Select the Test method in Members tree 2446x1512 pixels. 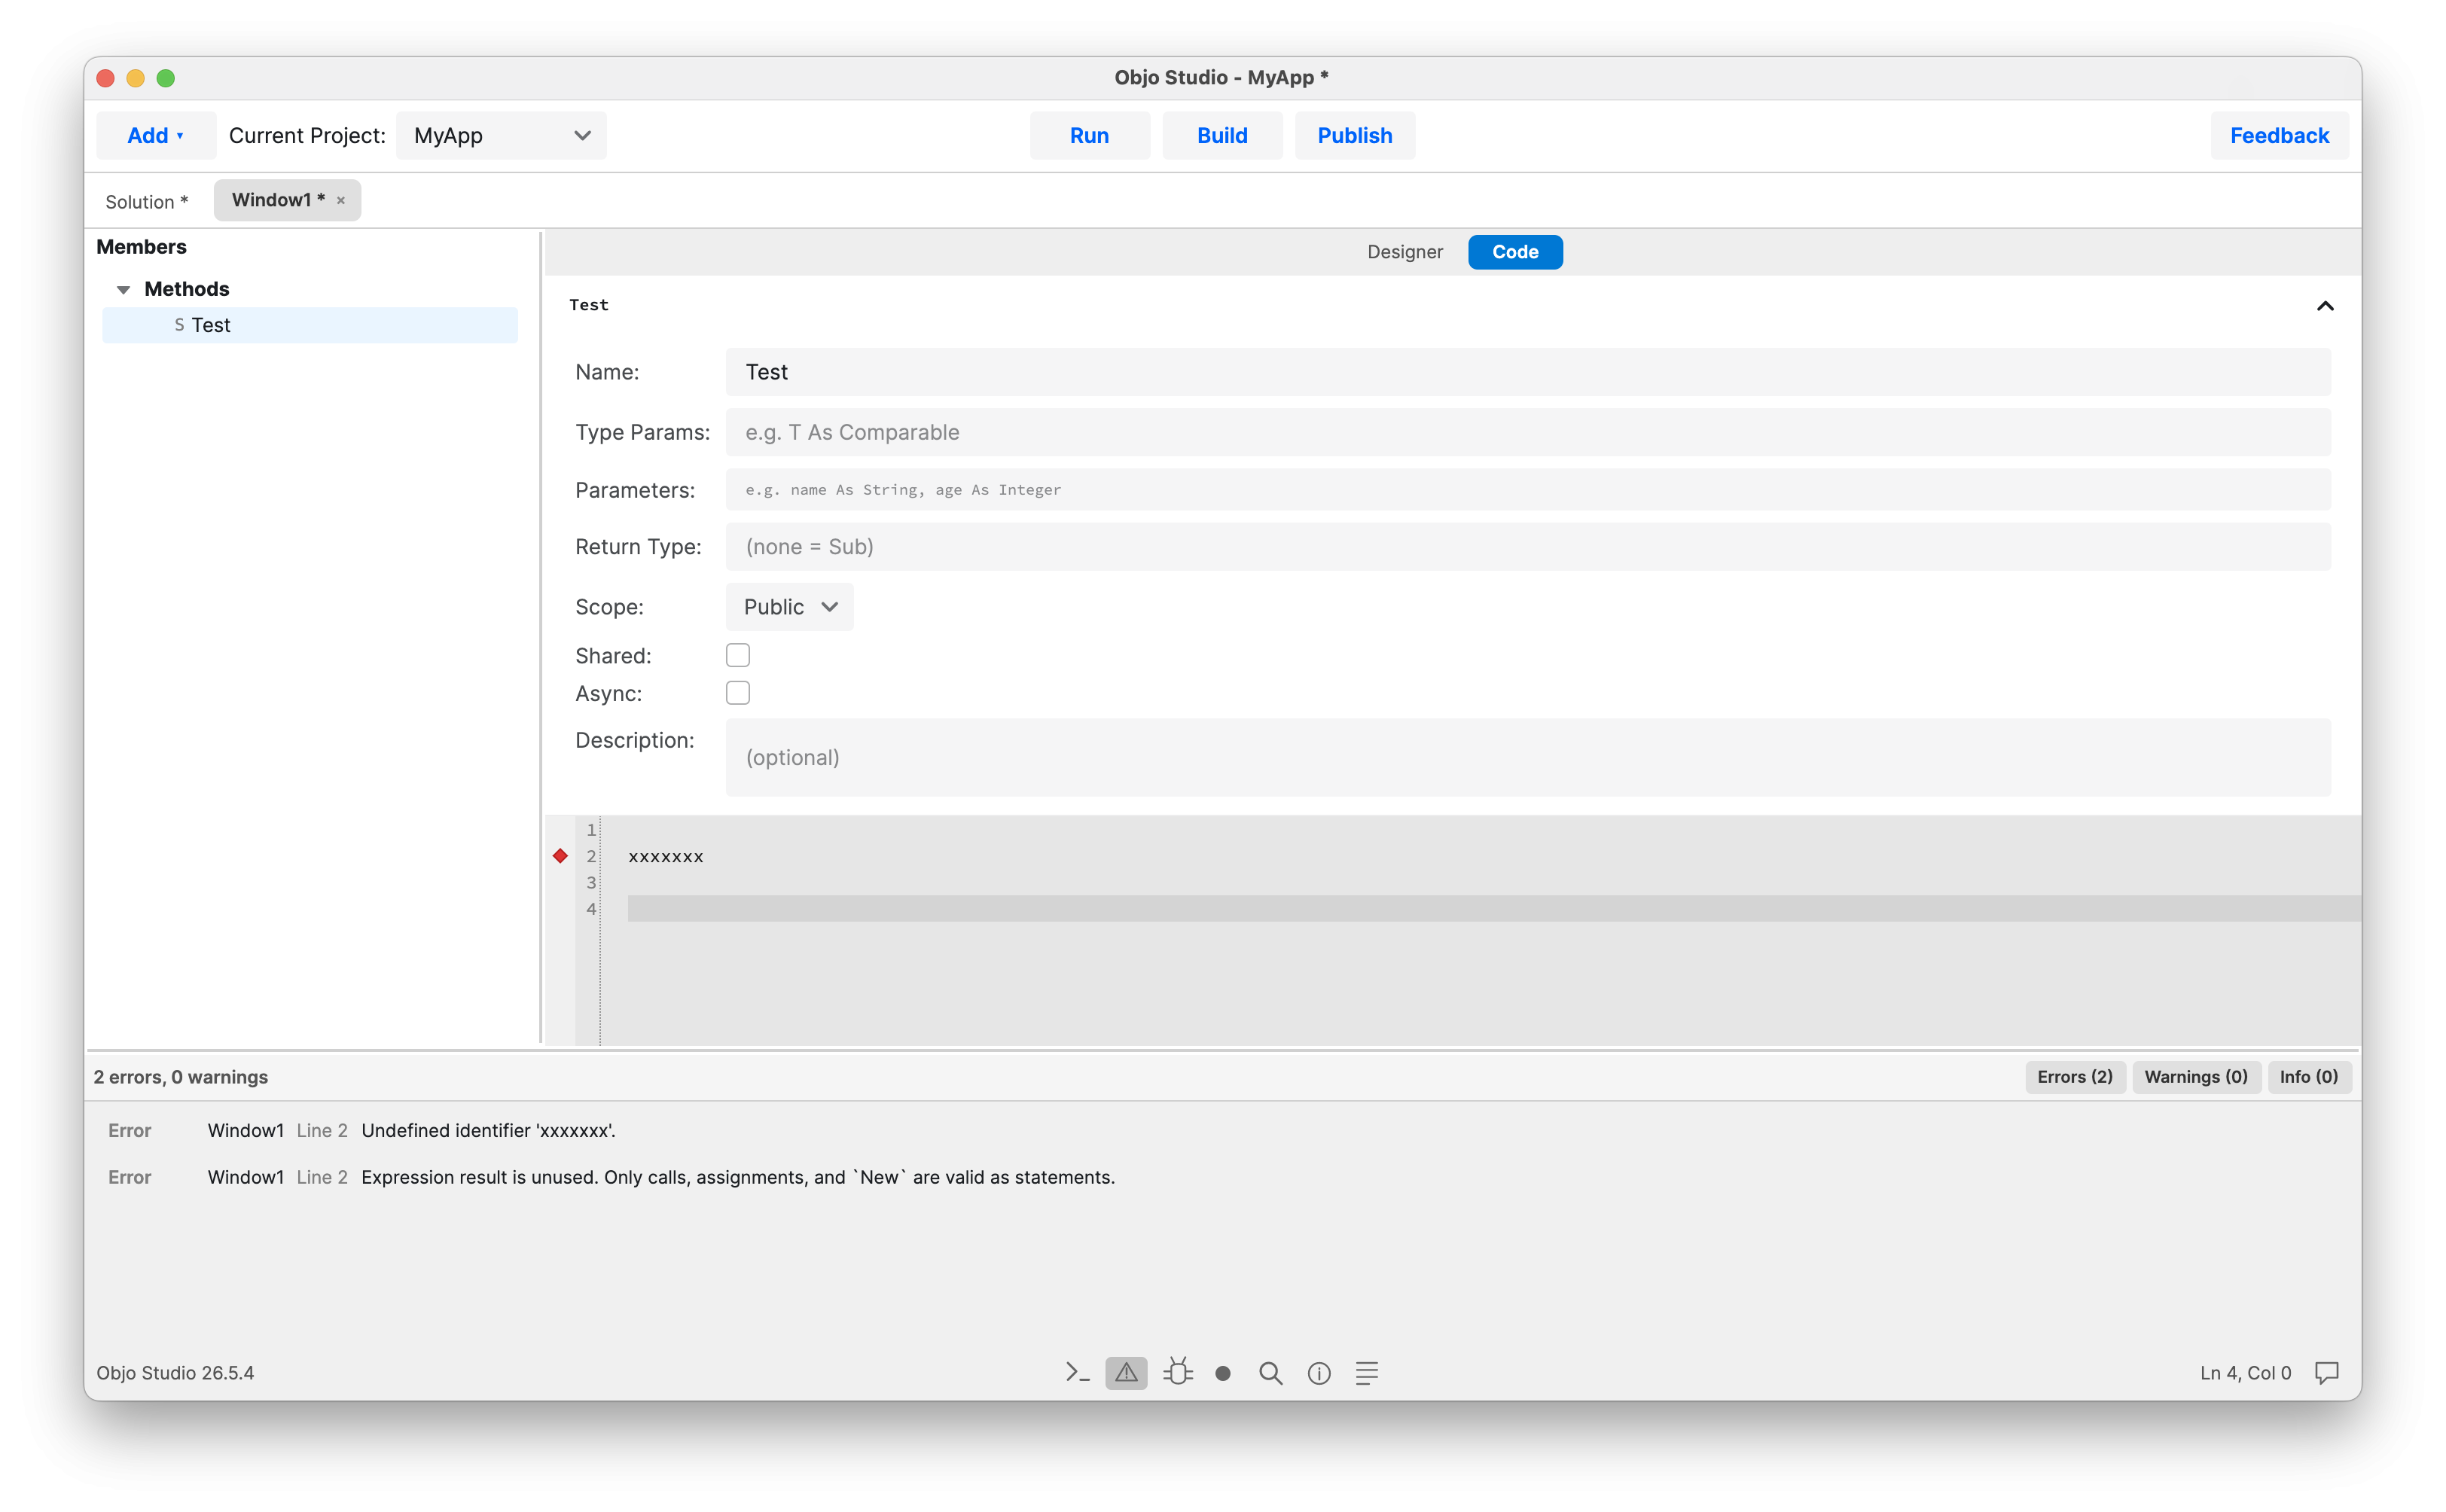click(x=310, y=325)
